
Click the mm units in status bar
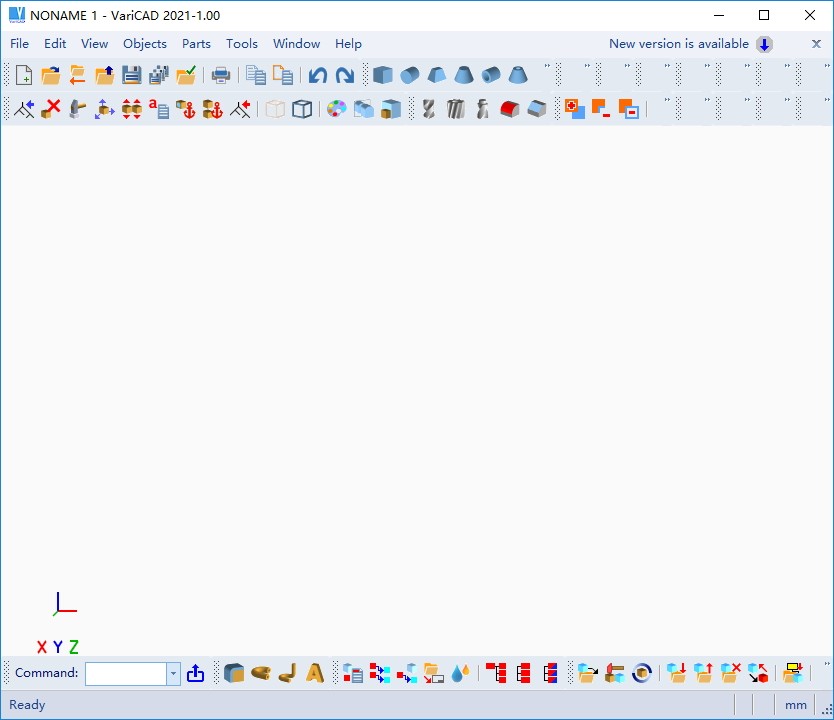click(x=796, y=705)
